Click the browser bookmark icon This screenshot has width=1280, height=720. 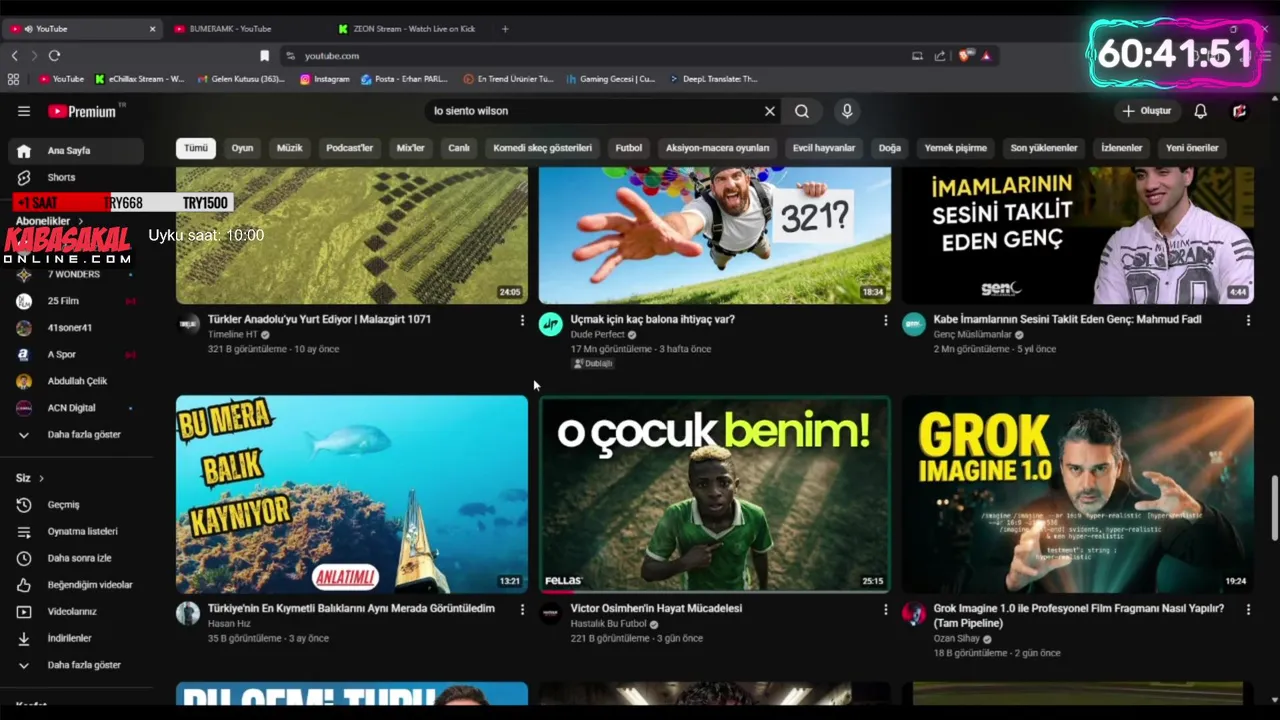tap(264, 56)
